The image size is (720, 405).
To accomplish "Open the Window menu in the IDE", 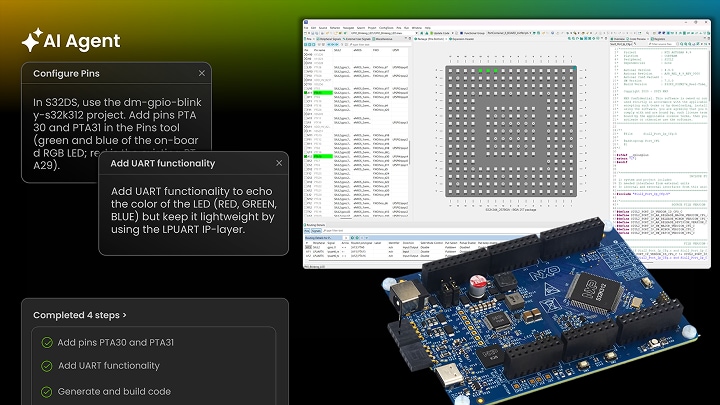I will 416,28.
